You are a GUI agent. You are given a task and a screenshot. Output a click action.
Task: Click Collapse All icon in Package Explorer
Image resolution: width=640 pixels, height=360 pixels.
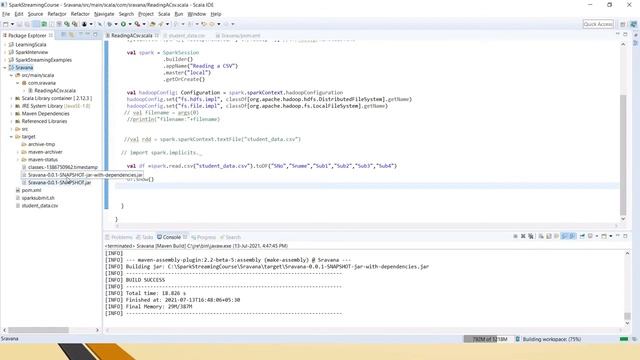tap(64, 35)
